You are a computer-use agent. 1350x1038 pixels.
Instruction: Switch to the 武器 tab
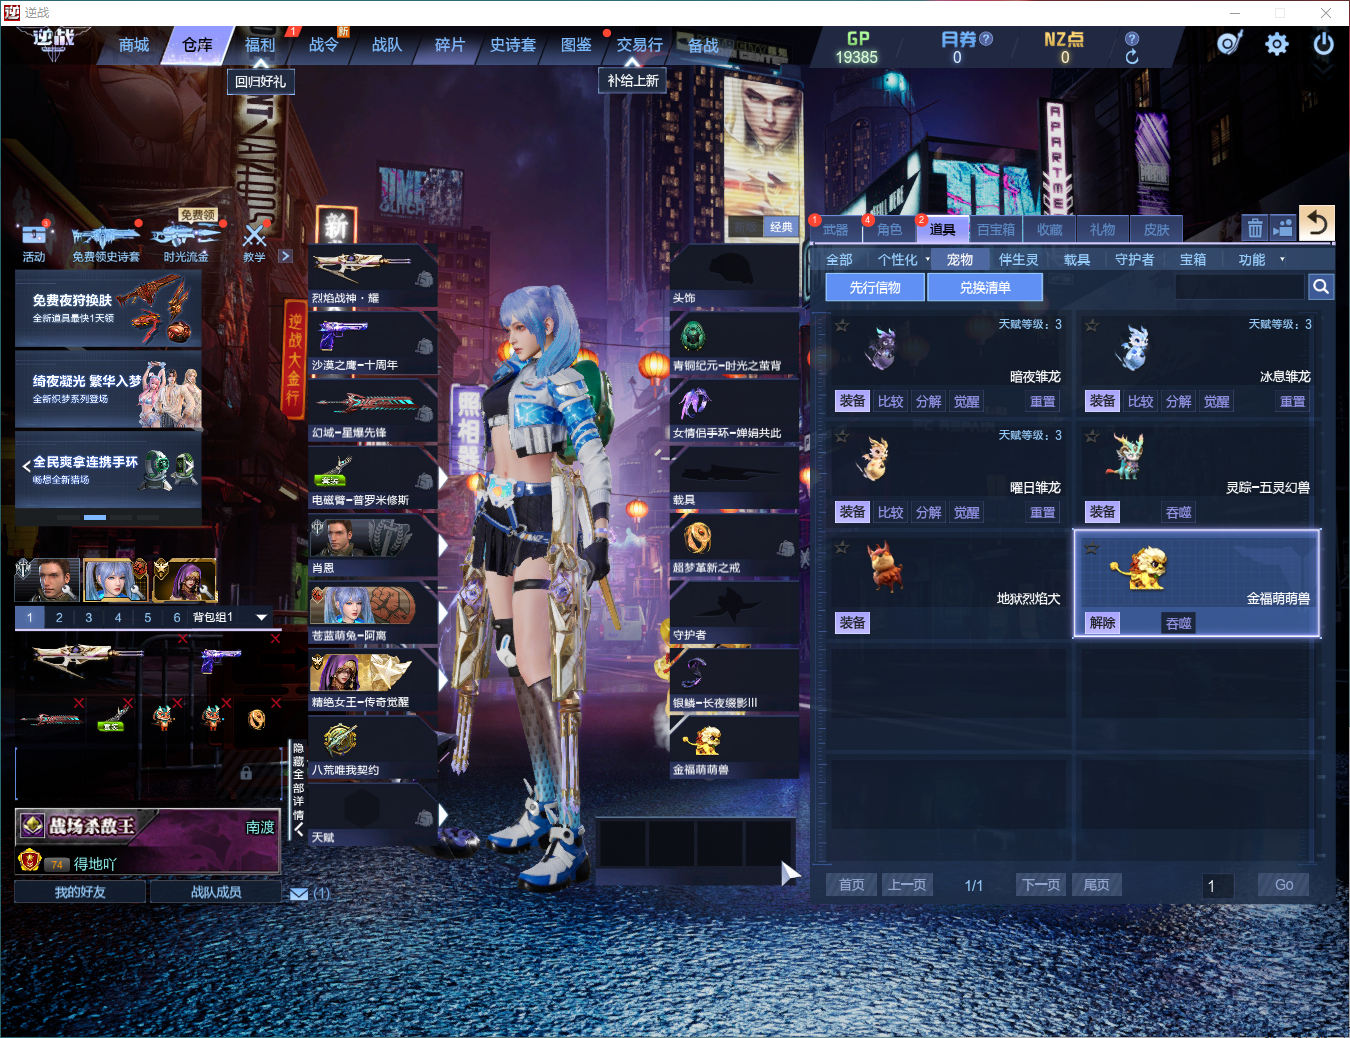tap(835, 229)
